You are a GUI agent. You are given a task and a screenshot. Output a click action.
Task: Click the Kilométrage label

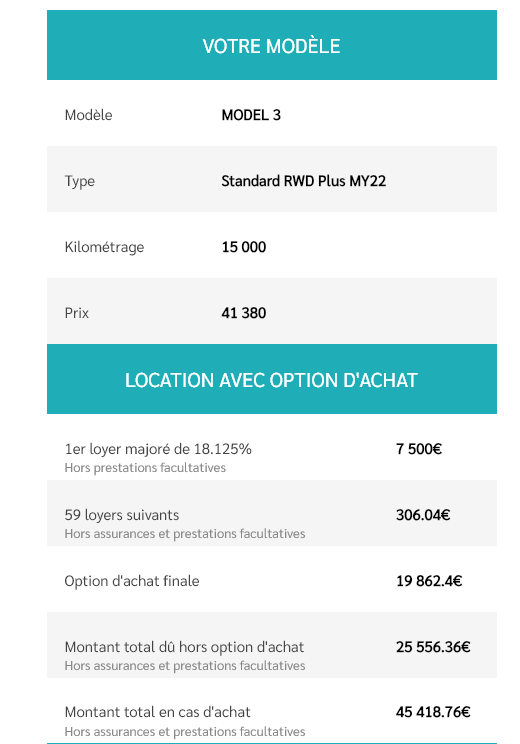coord(104,247)
